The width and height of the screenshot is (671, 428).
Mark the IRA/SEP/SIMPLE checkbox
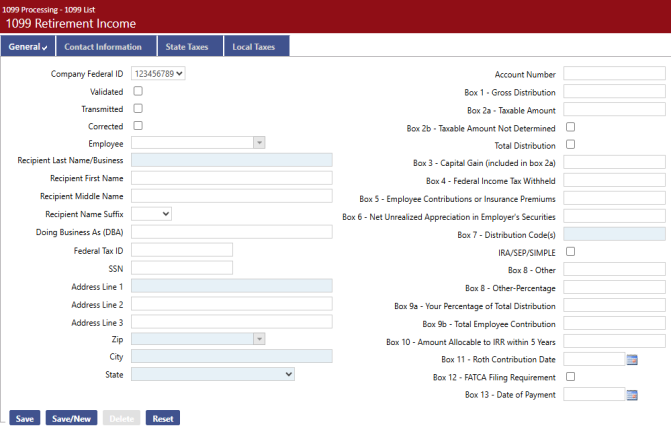(x=571, y=251)
